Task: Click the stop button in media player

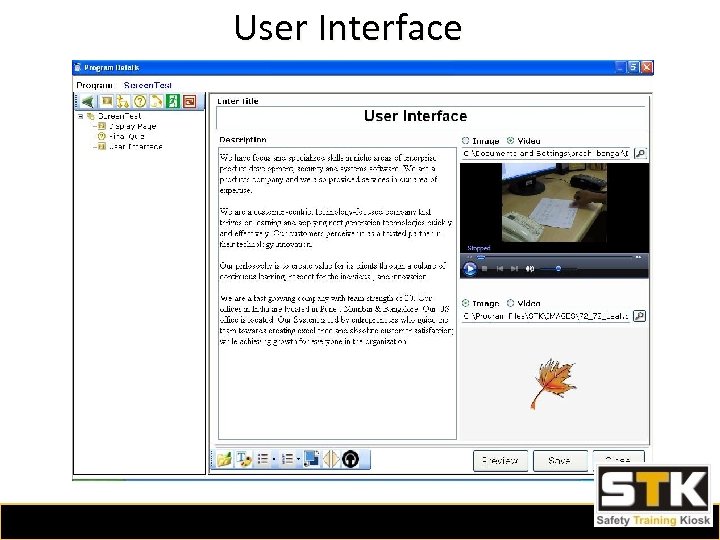Action: [x=484, y=269]
